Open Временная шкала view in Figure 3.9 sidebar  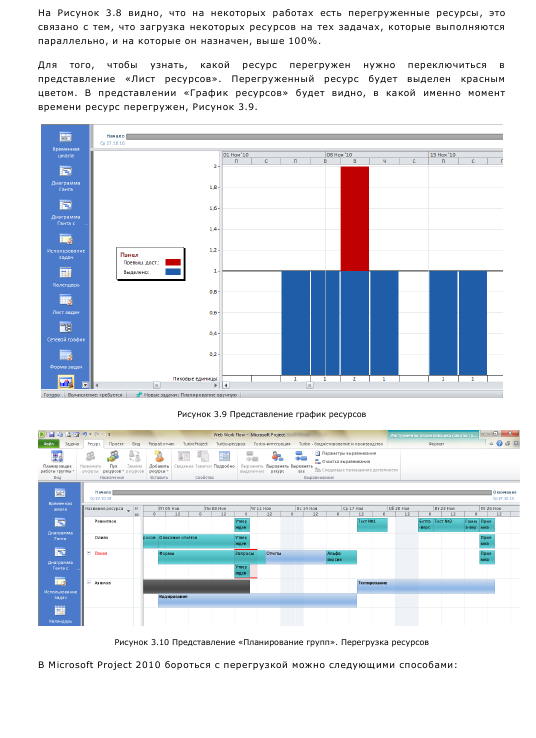click(65, 144)
